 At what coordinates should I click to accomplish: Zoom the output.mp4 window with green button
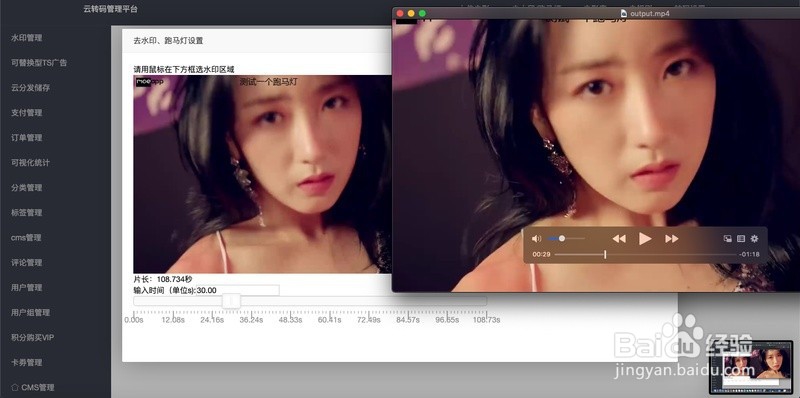click(x=422, y=13)
